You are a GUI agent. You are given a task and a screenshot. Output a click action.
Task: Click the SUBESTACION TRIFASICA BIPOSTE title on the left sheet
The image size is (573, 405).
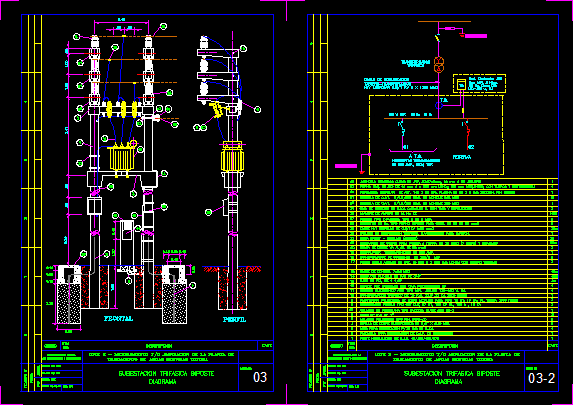pos(166,374)
